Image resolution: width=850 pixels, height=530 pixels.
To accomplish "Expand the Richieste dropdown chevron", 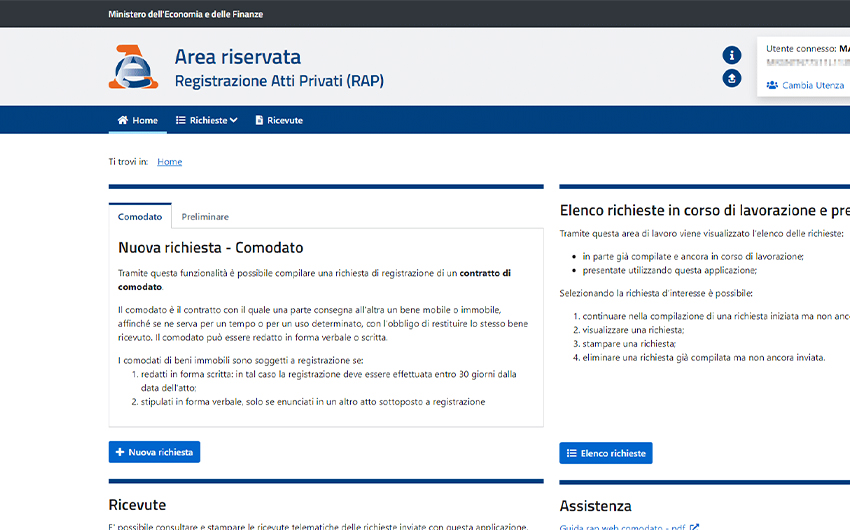I will pos(234,120).
